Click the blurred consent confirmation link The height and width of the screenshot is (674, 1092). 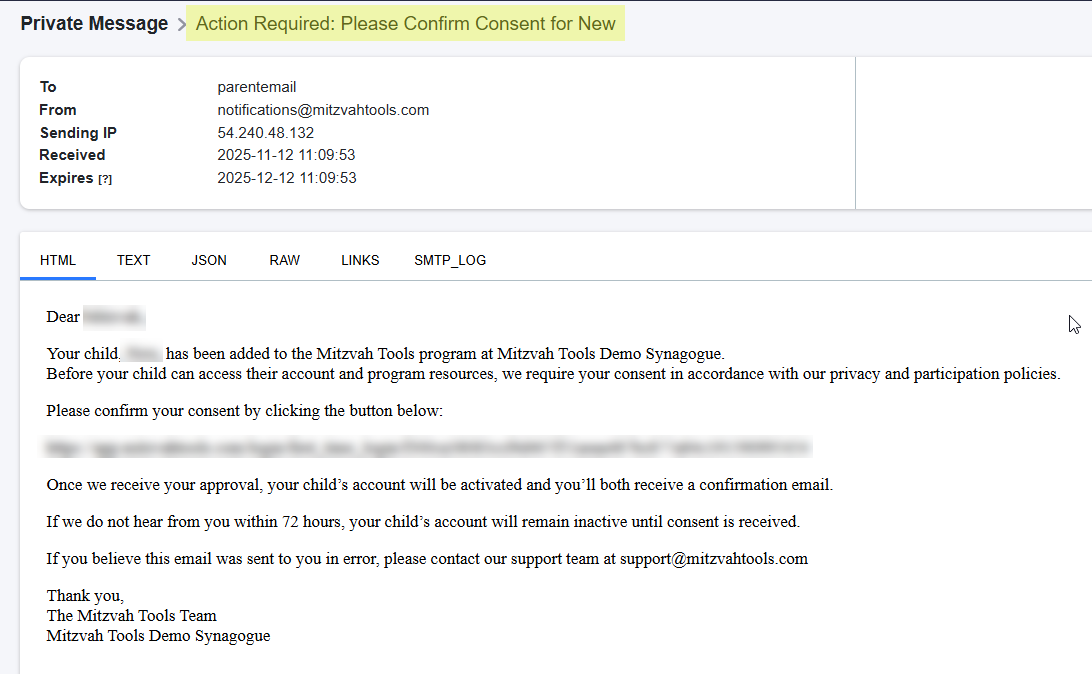click(x=428, y=446)
